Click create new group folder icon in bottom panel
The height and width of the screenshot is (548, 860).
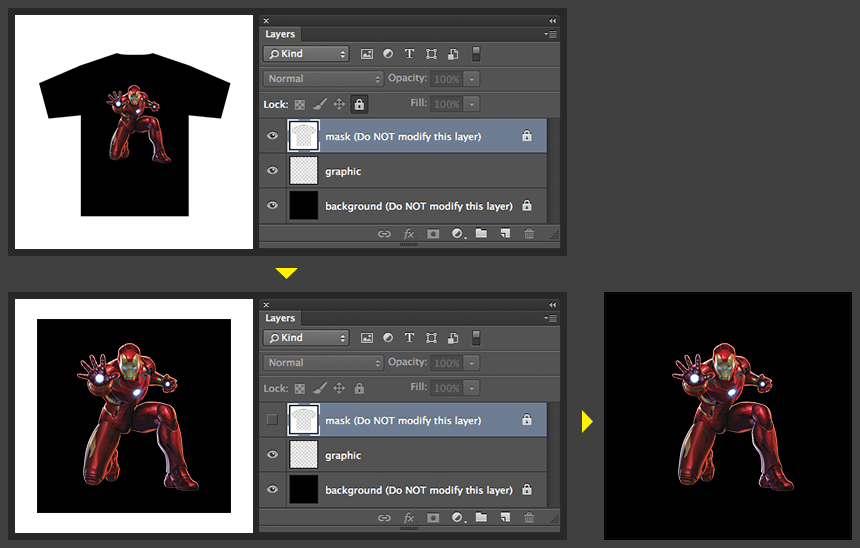[481, 518]
